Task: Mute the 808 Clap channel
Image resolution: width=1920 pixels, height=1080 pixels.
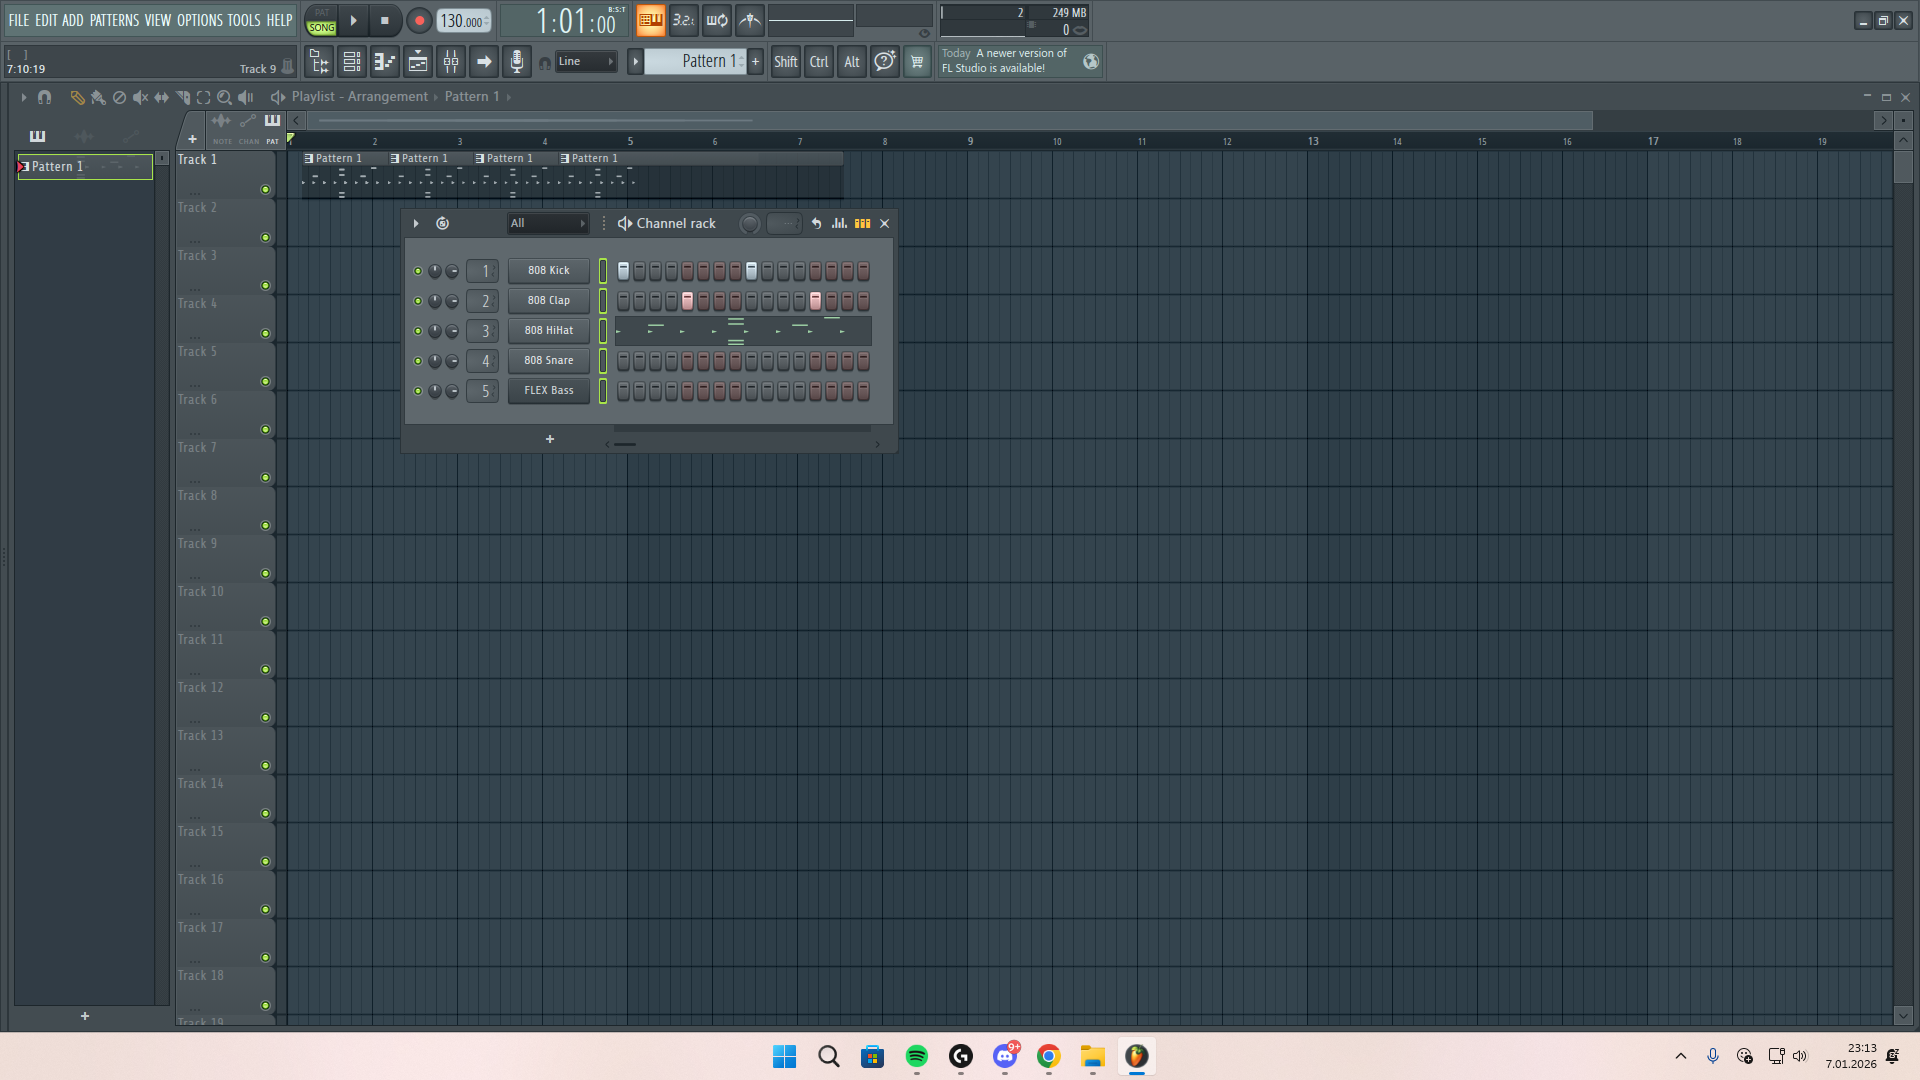Action: tap(418, 301)
